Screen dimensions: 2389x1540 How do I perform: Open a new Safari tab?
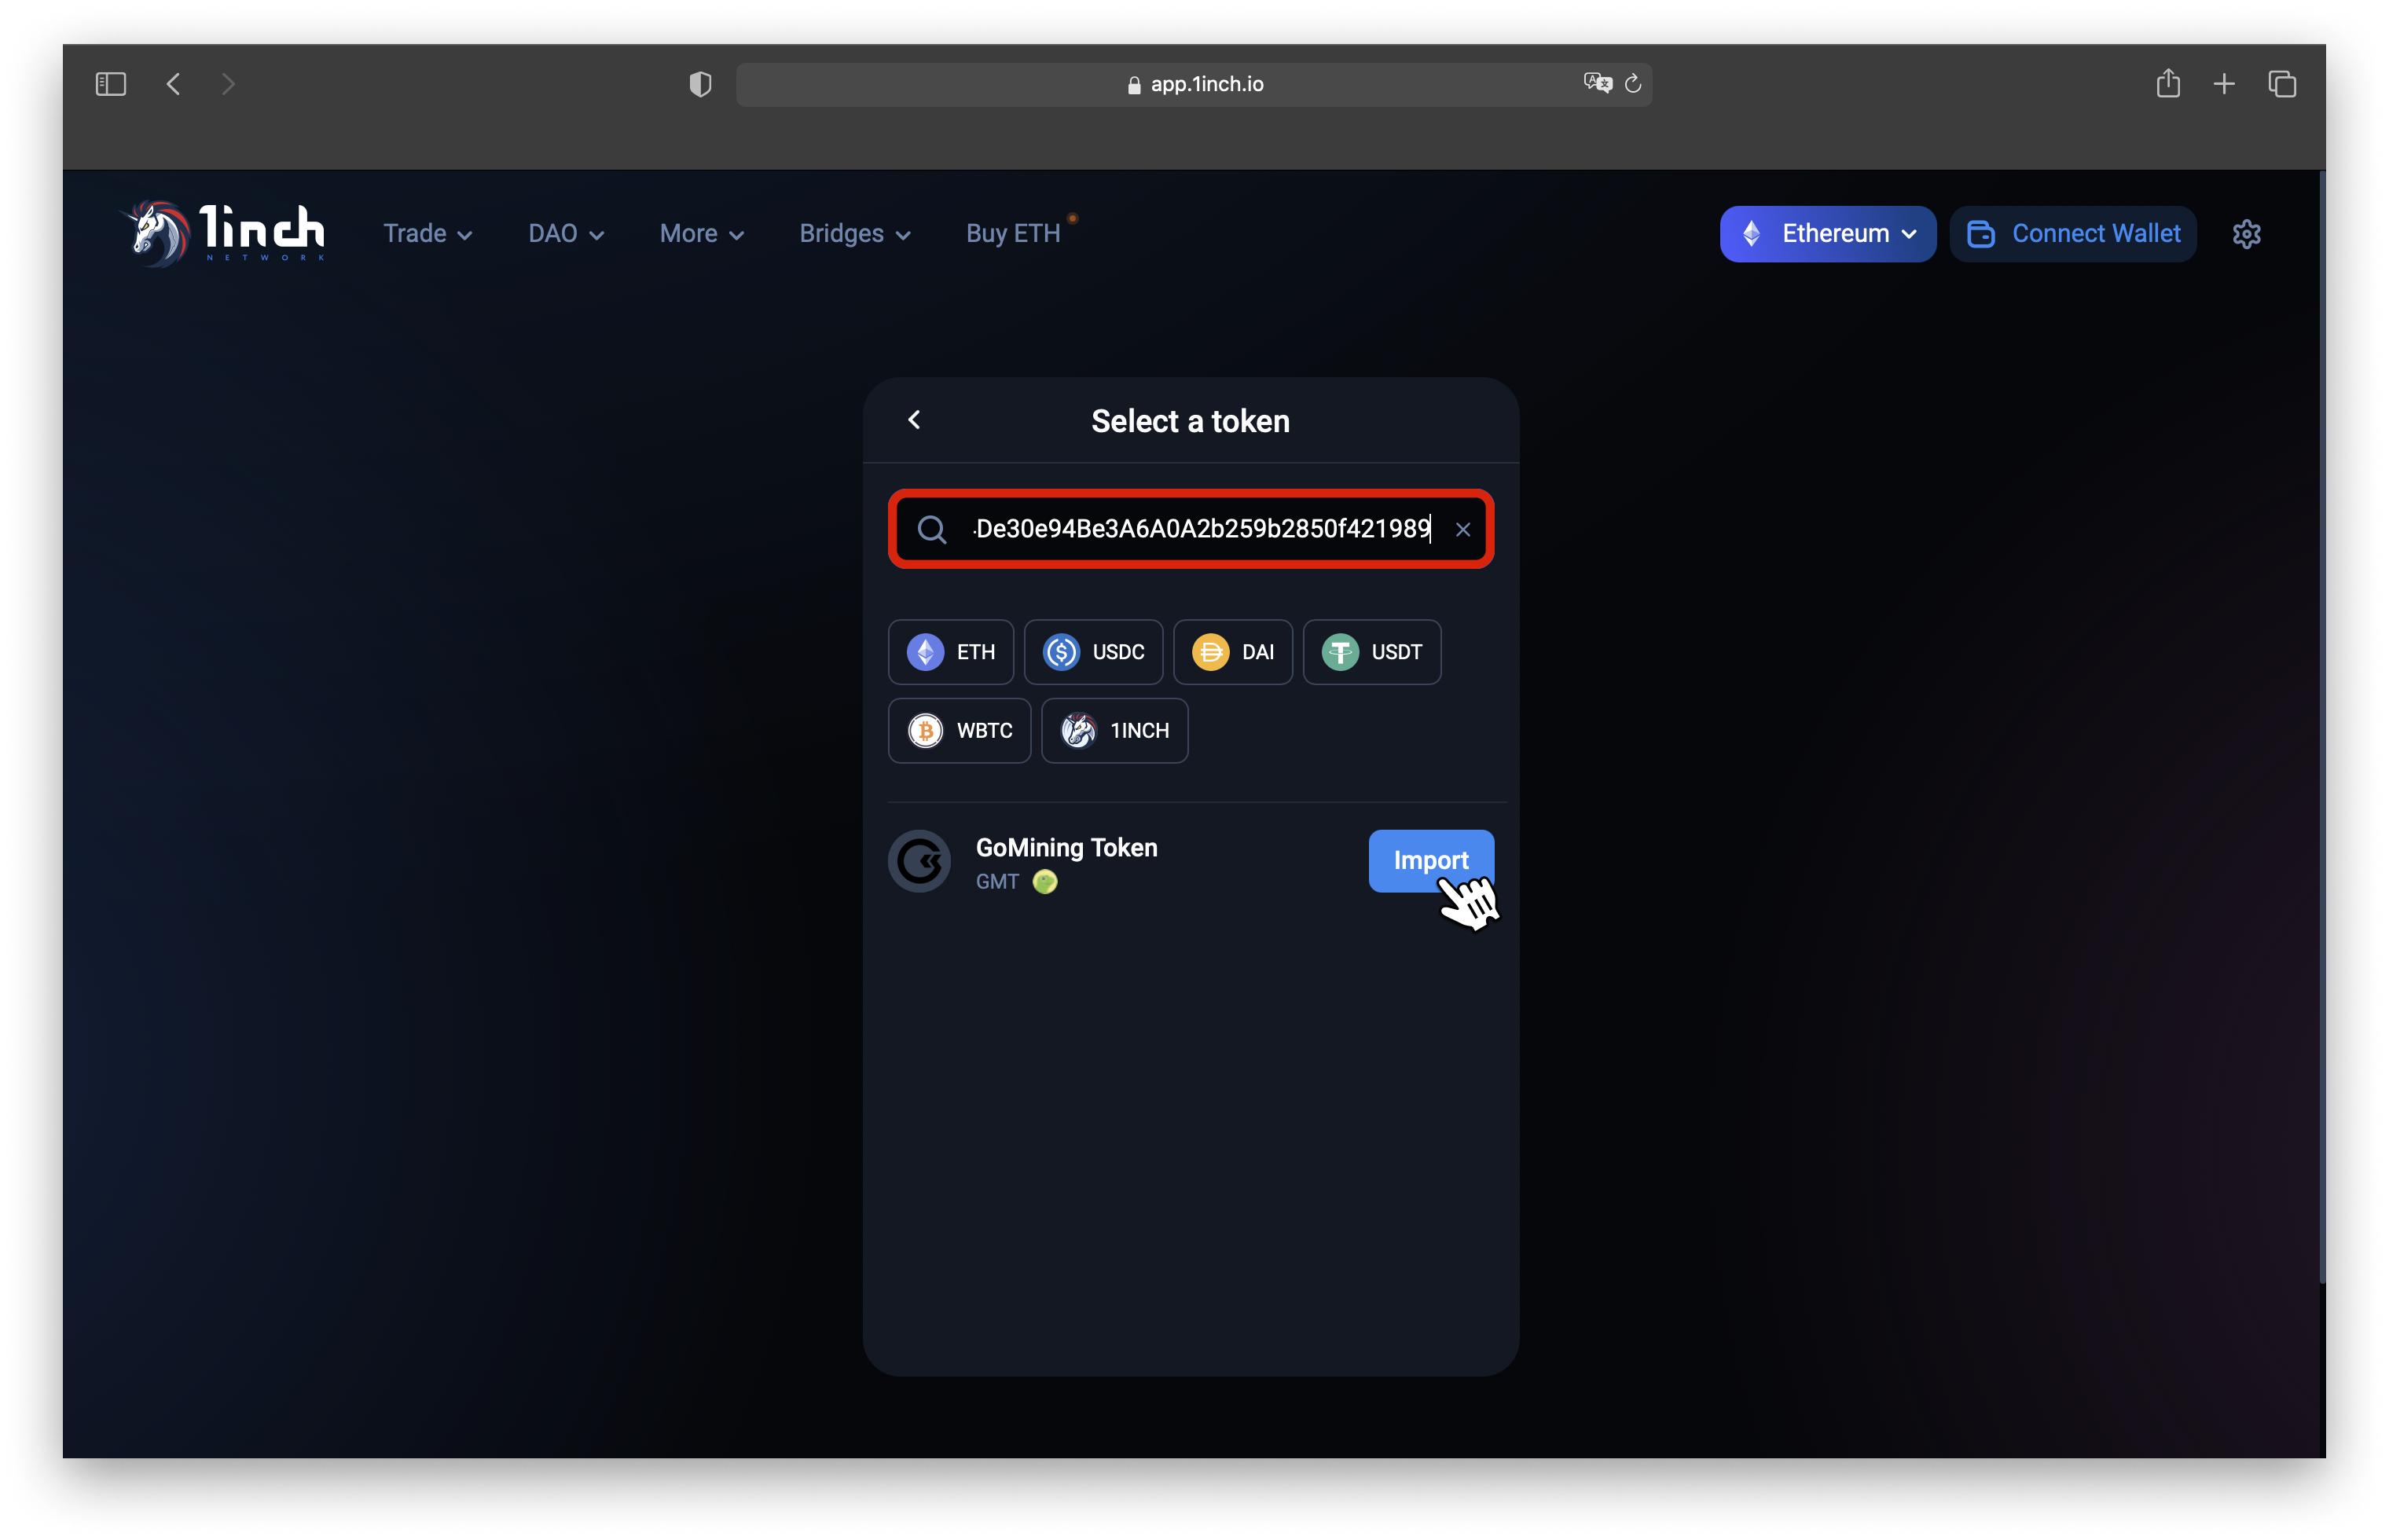(x=2224, y=84)
